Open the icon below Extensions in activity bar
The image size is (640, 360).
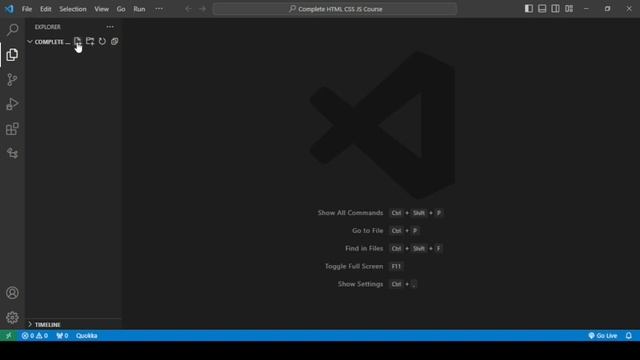(x=12, y=153)
